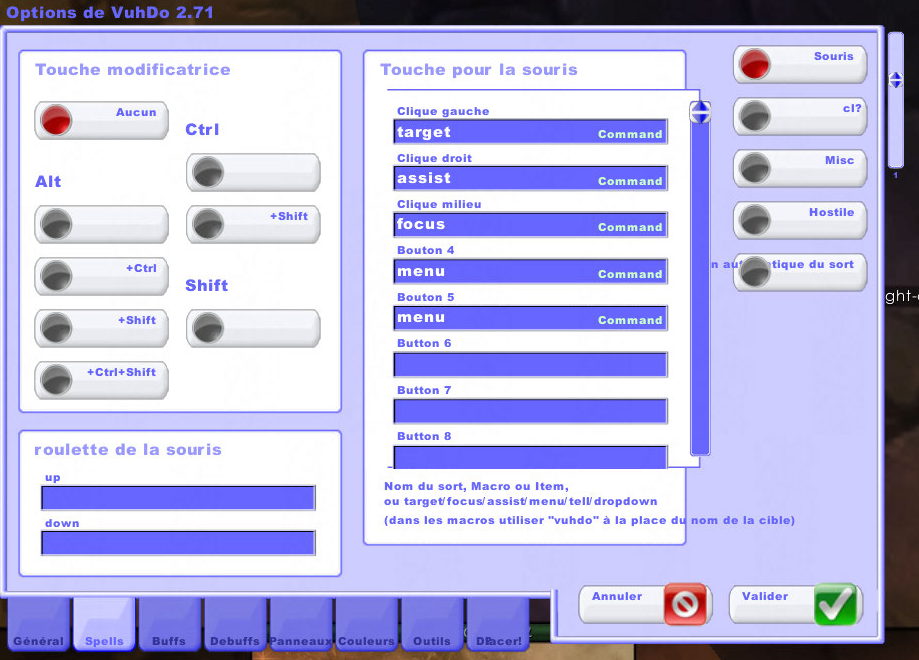The image size is (919, 660).
Task: Go to the Debuffs tab
Action: coord(235,624)
